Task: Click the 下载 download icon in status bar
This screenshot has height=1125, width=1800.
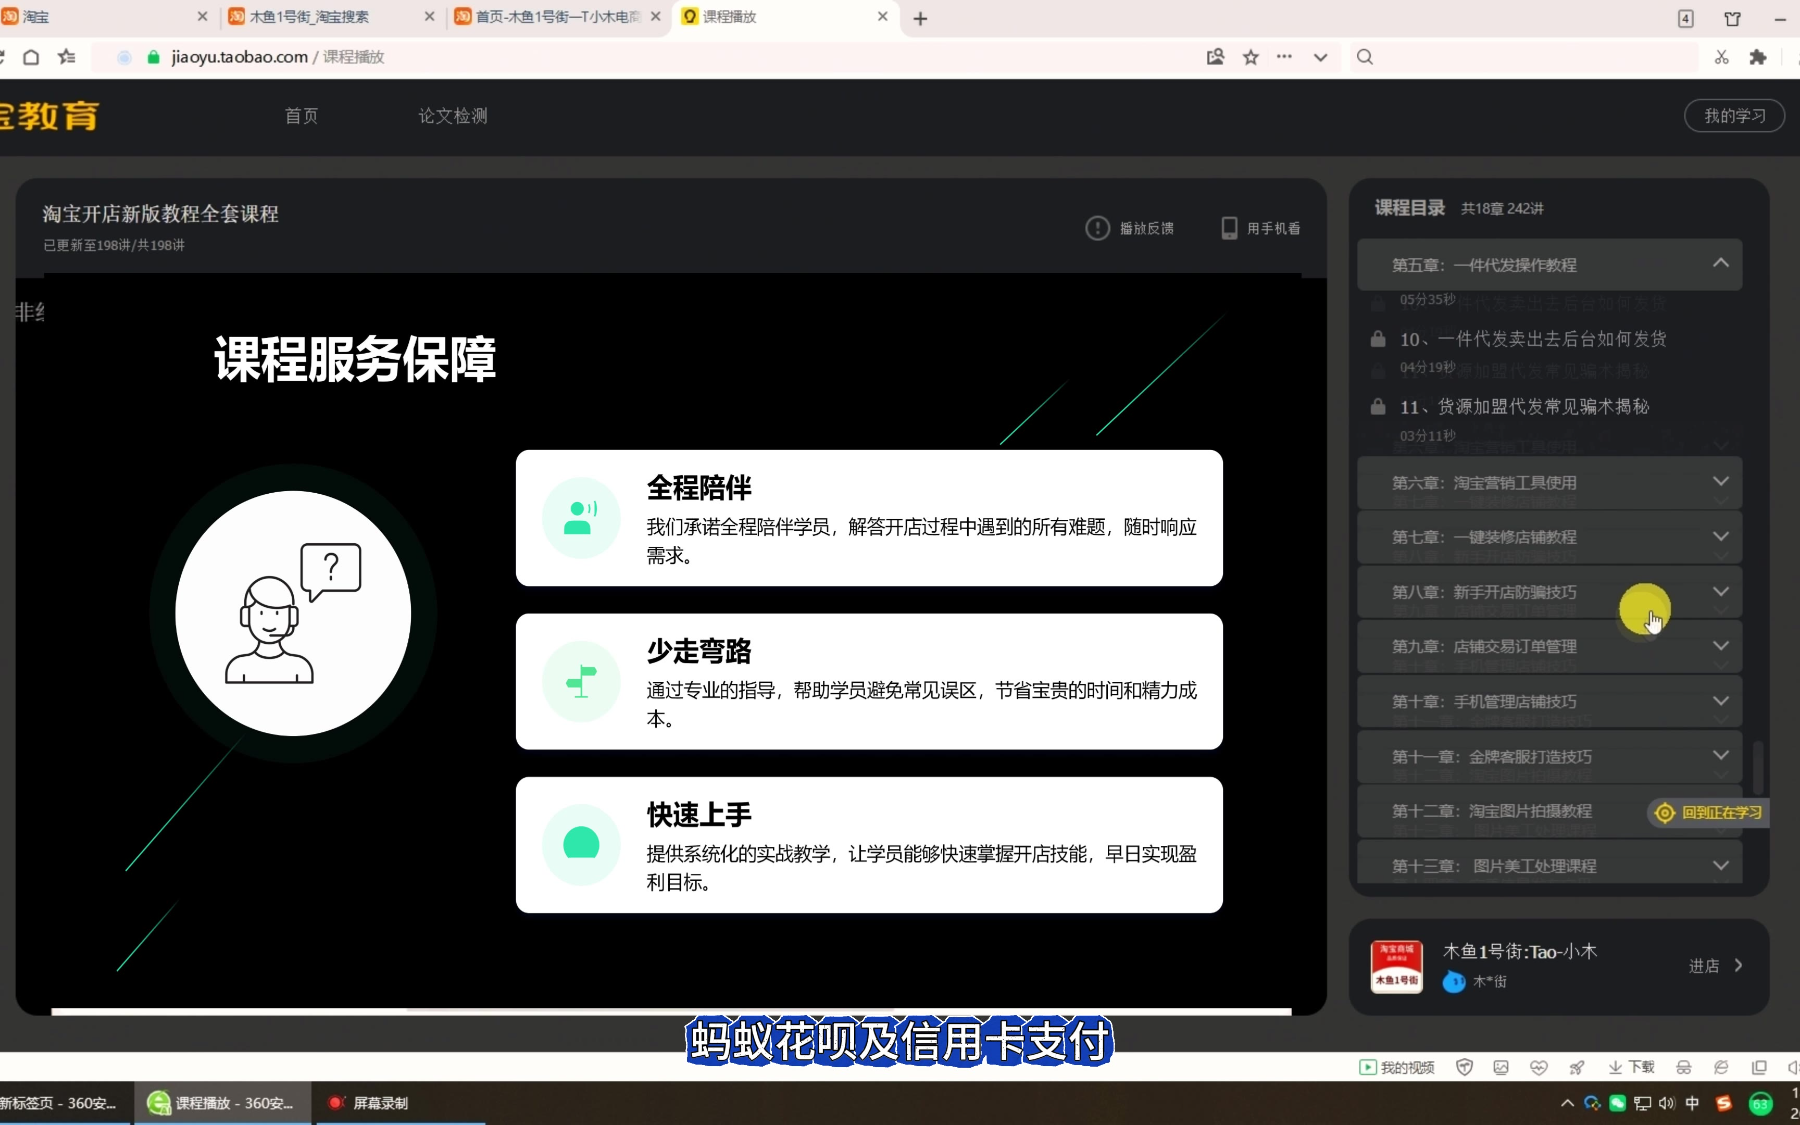Action: [1631, 1067]
